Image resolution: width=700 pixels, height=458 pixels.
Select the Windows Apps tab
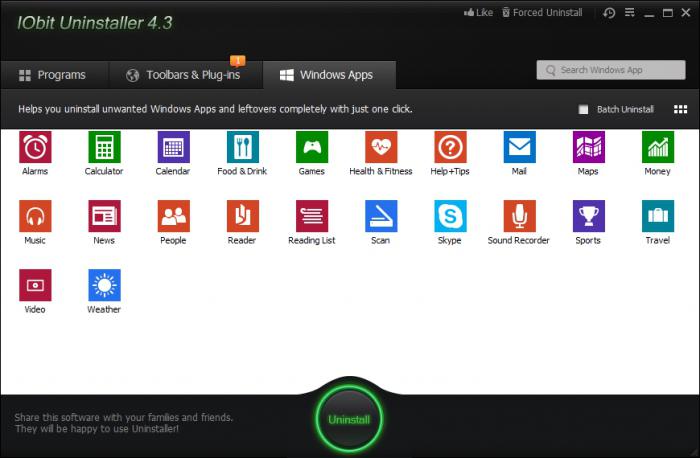point(329,75)
